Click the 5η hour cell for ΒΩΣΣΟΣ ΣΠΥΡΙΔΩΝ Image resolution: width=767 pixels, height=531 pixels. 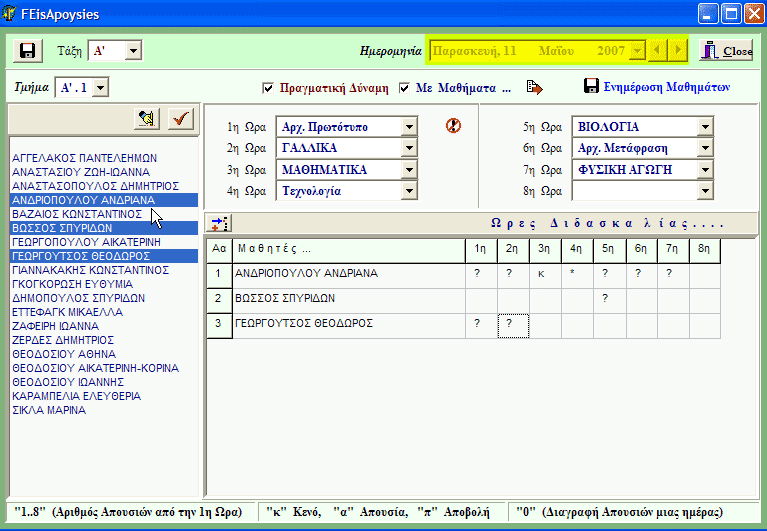pos(605,298)
